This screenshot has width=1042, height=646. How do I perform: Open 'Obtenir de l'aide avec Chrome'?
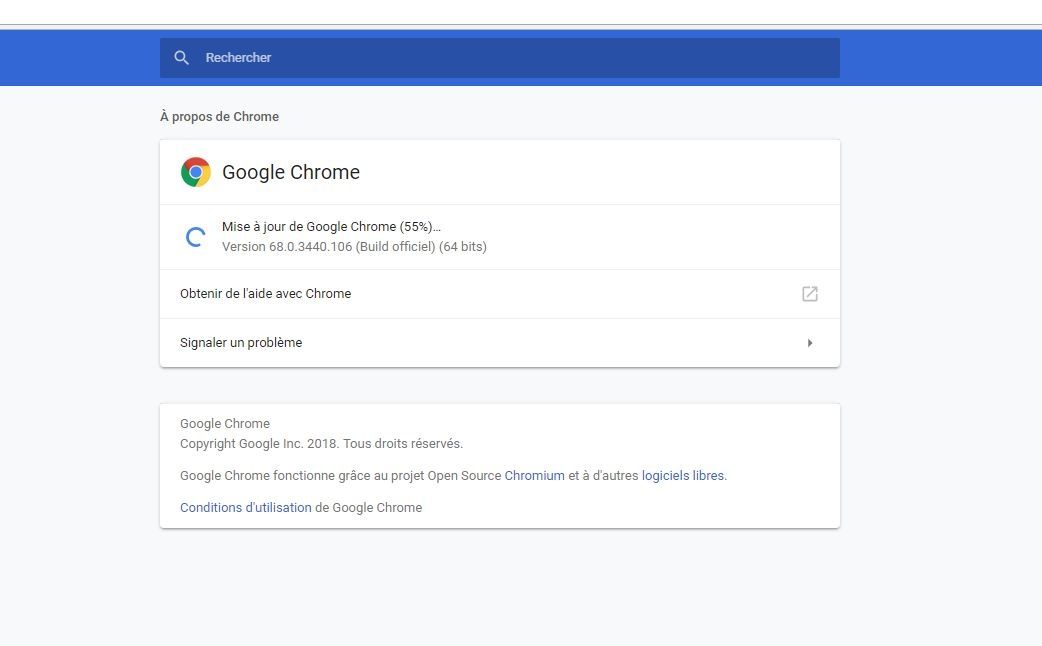(500, 294)
